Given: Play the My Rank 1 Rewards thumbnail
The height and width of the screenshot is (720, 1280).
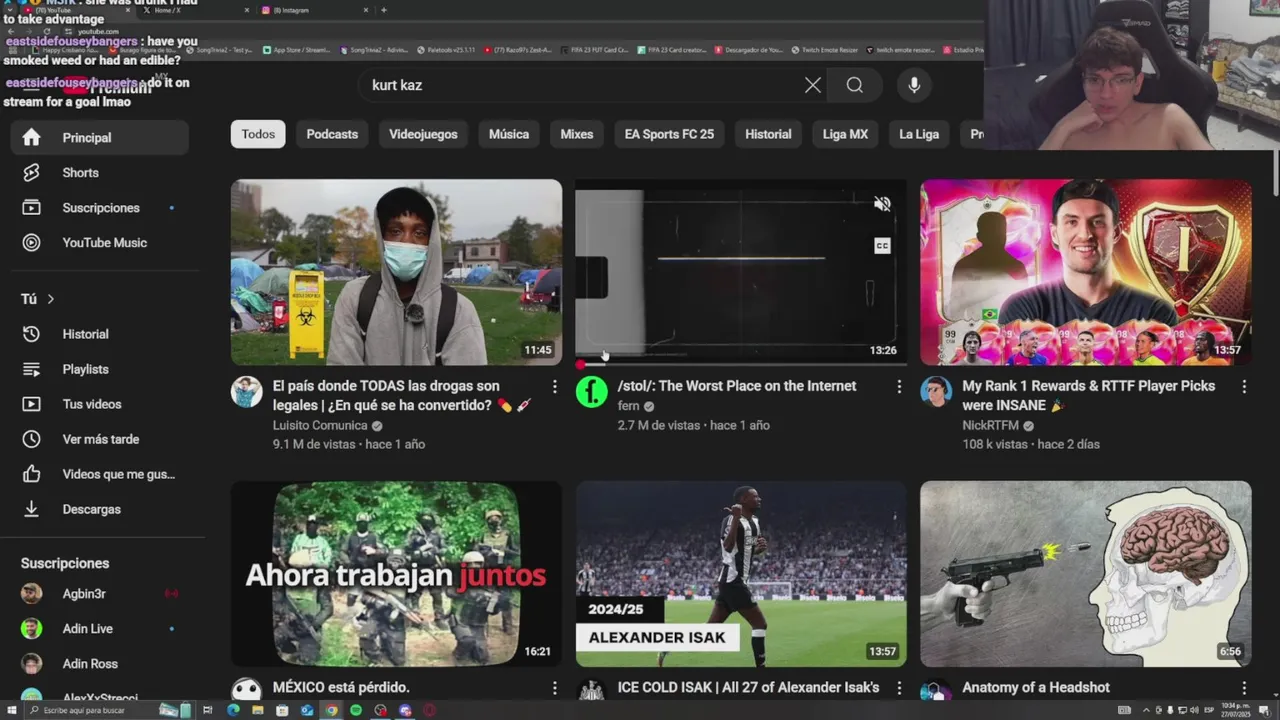Looking at the screenshot, I should point(1086,272).
